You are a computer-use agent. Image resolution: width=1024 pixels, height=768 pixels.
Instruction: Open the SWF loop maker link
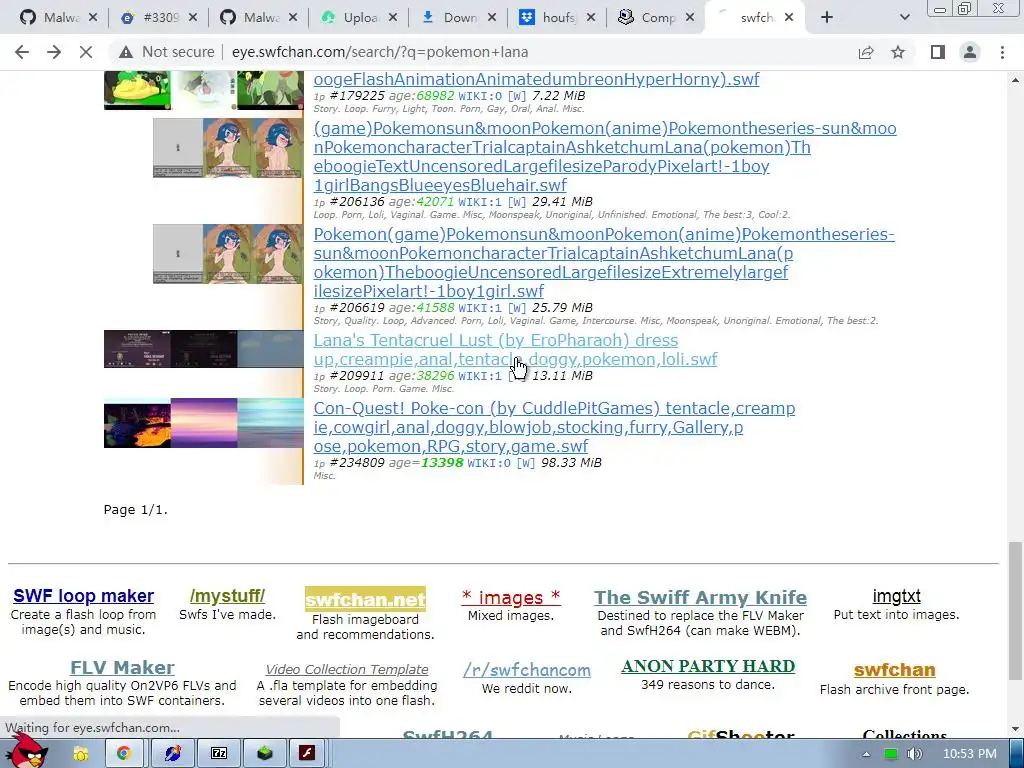click(84, 596)
